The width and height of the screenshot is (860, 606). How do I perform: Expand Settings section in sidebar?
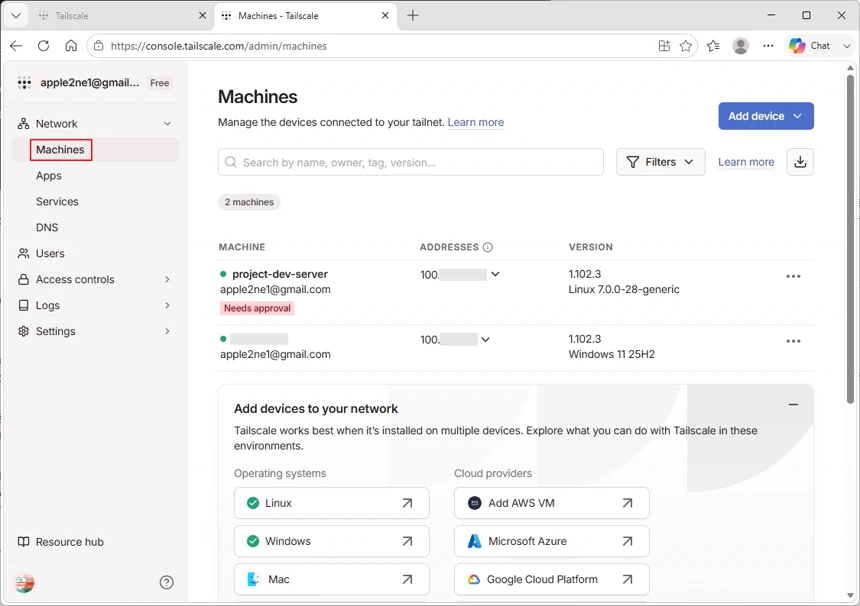pos(167,331)
